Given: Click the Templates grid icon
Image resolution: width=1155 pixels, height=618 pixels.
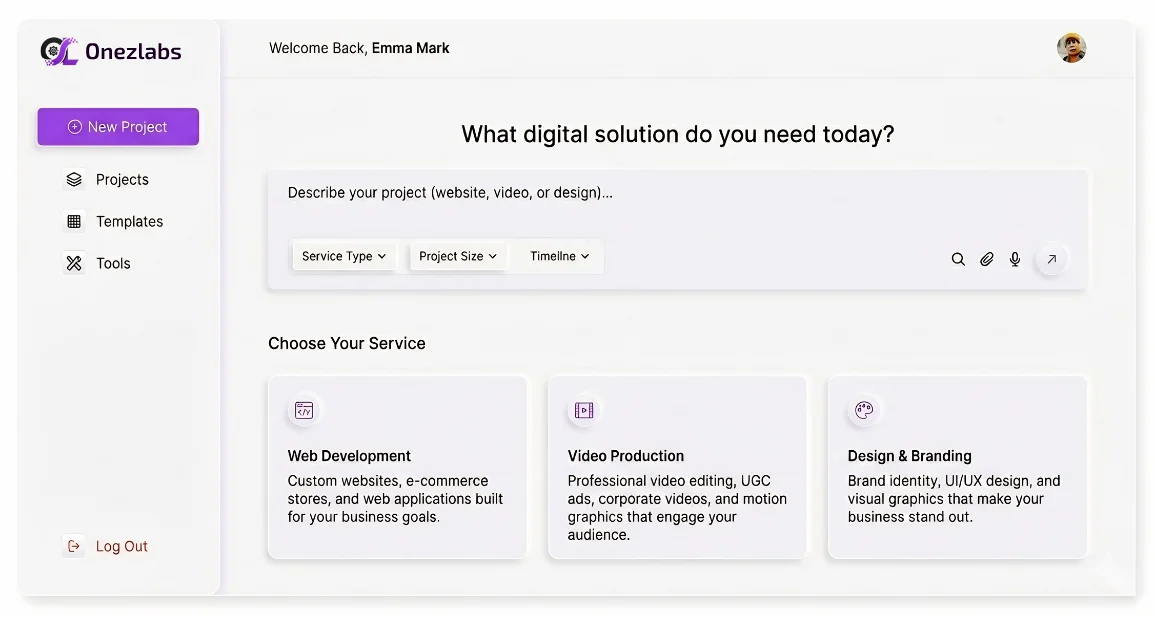Looking at the screenshot, I should [74, 222].
